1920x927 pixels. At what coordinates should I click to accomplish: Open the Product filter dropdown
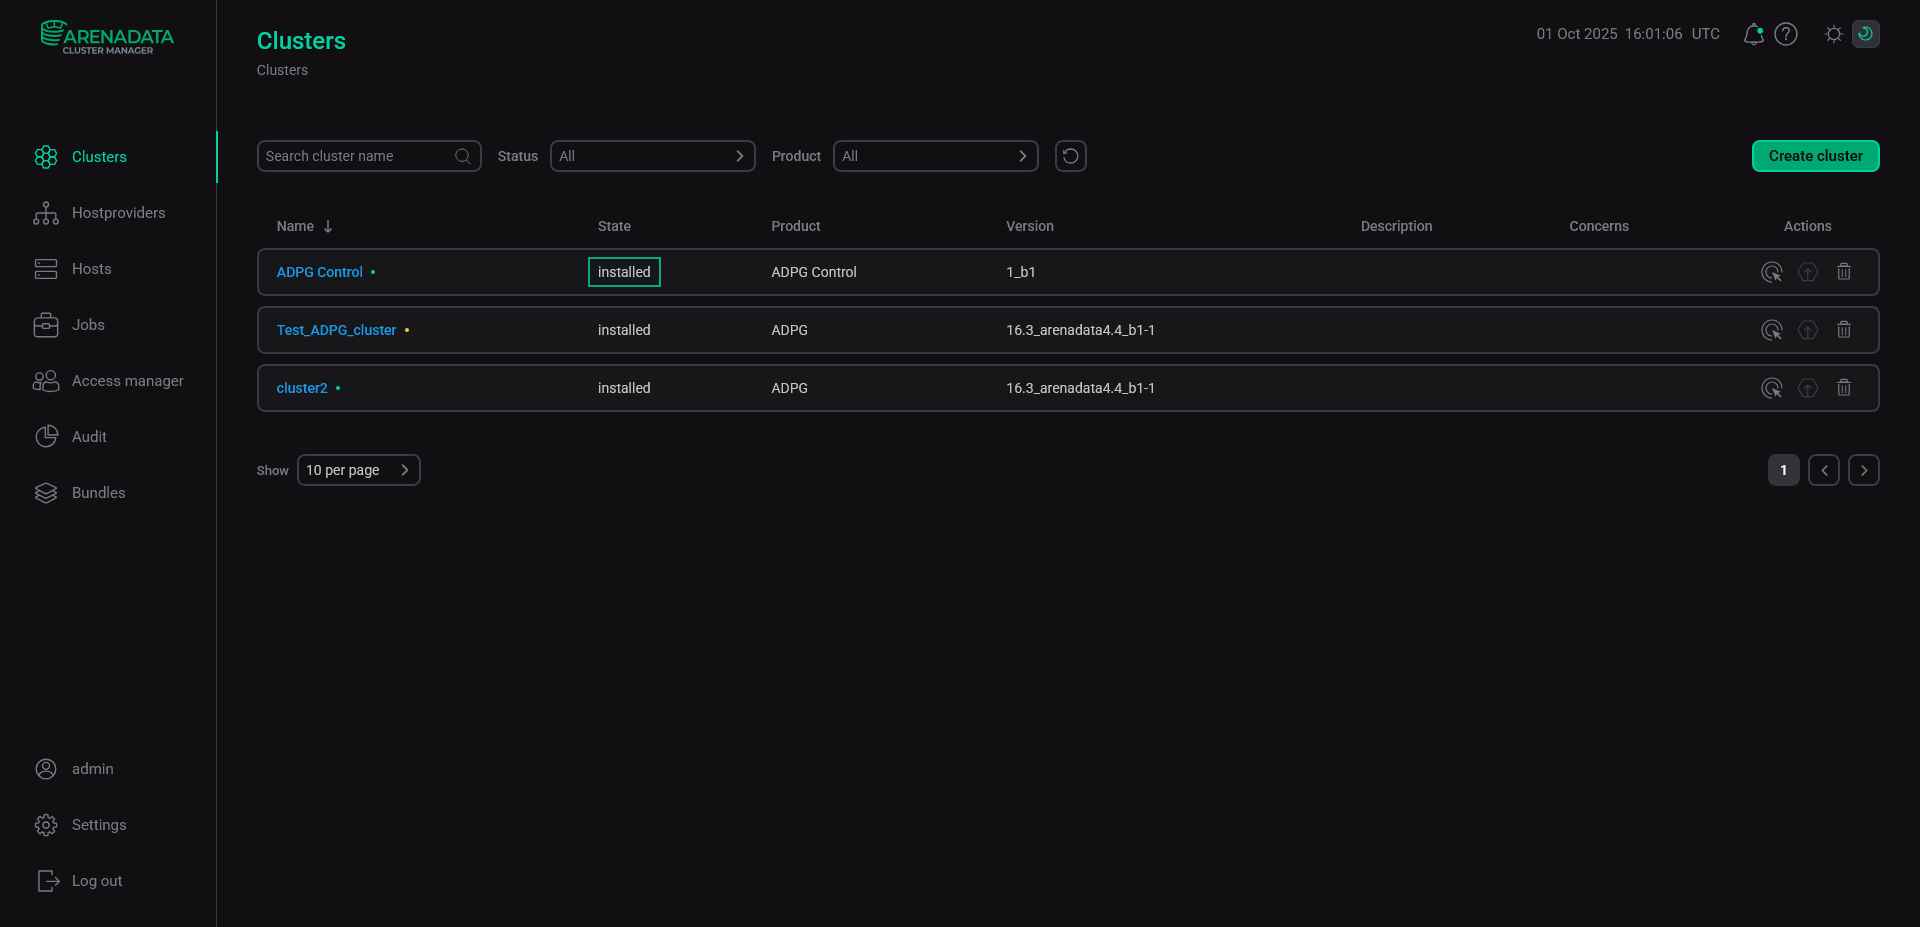click(935, 156)
